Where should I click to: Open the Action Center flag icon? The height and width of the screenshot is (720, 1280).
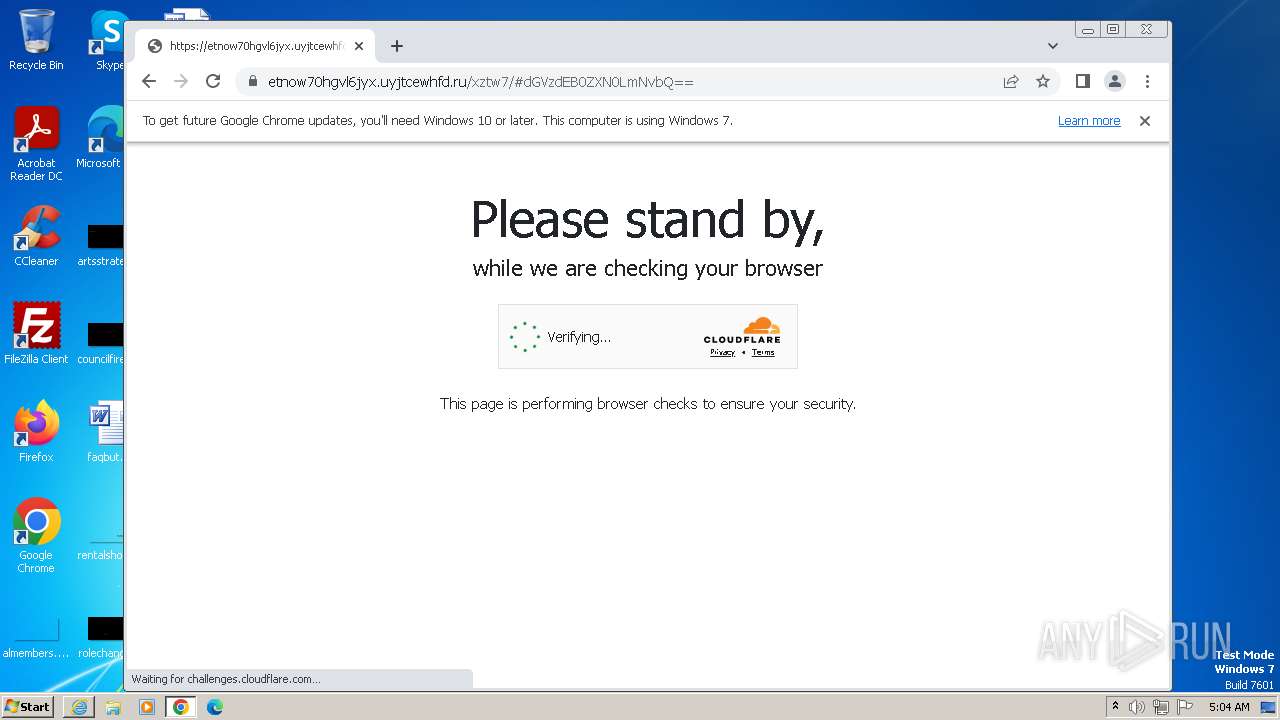[x=1185, y=707]
